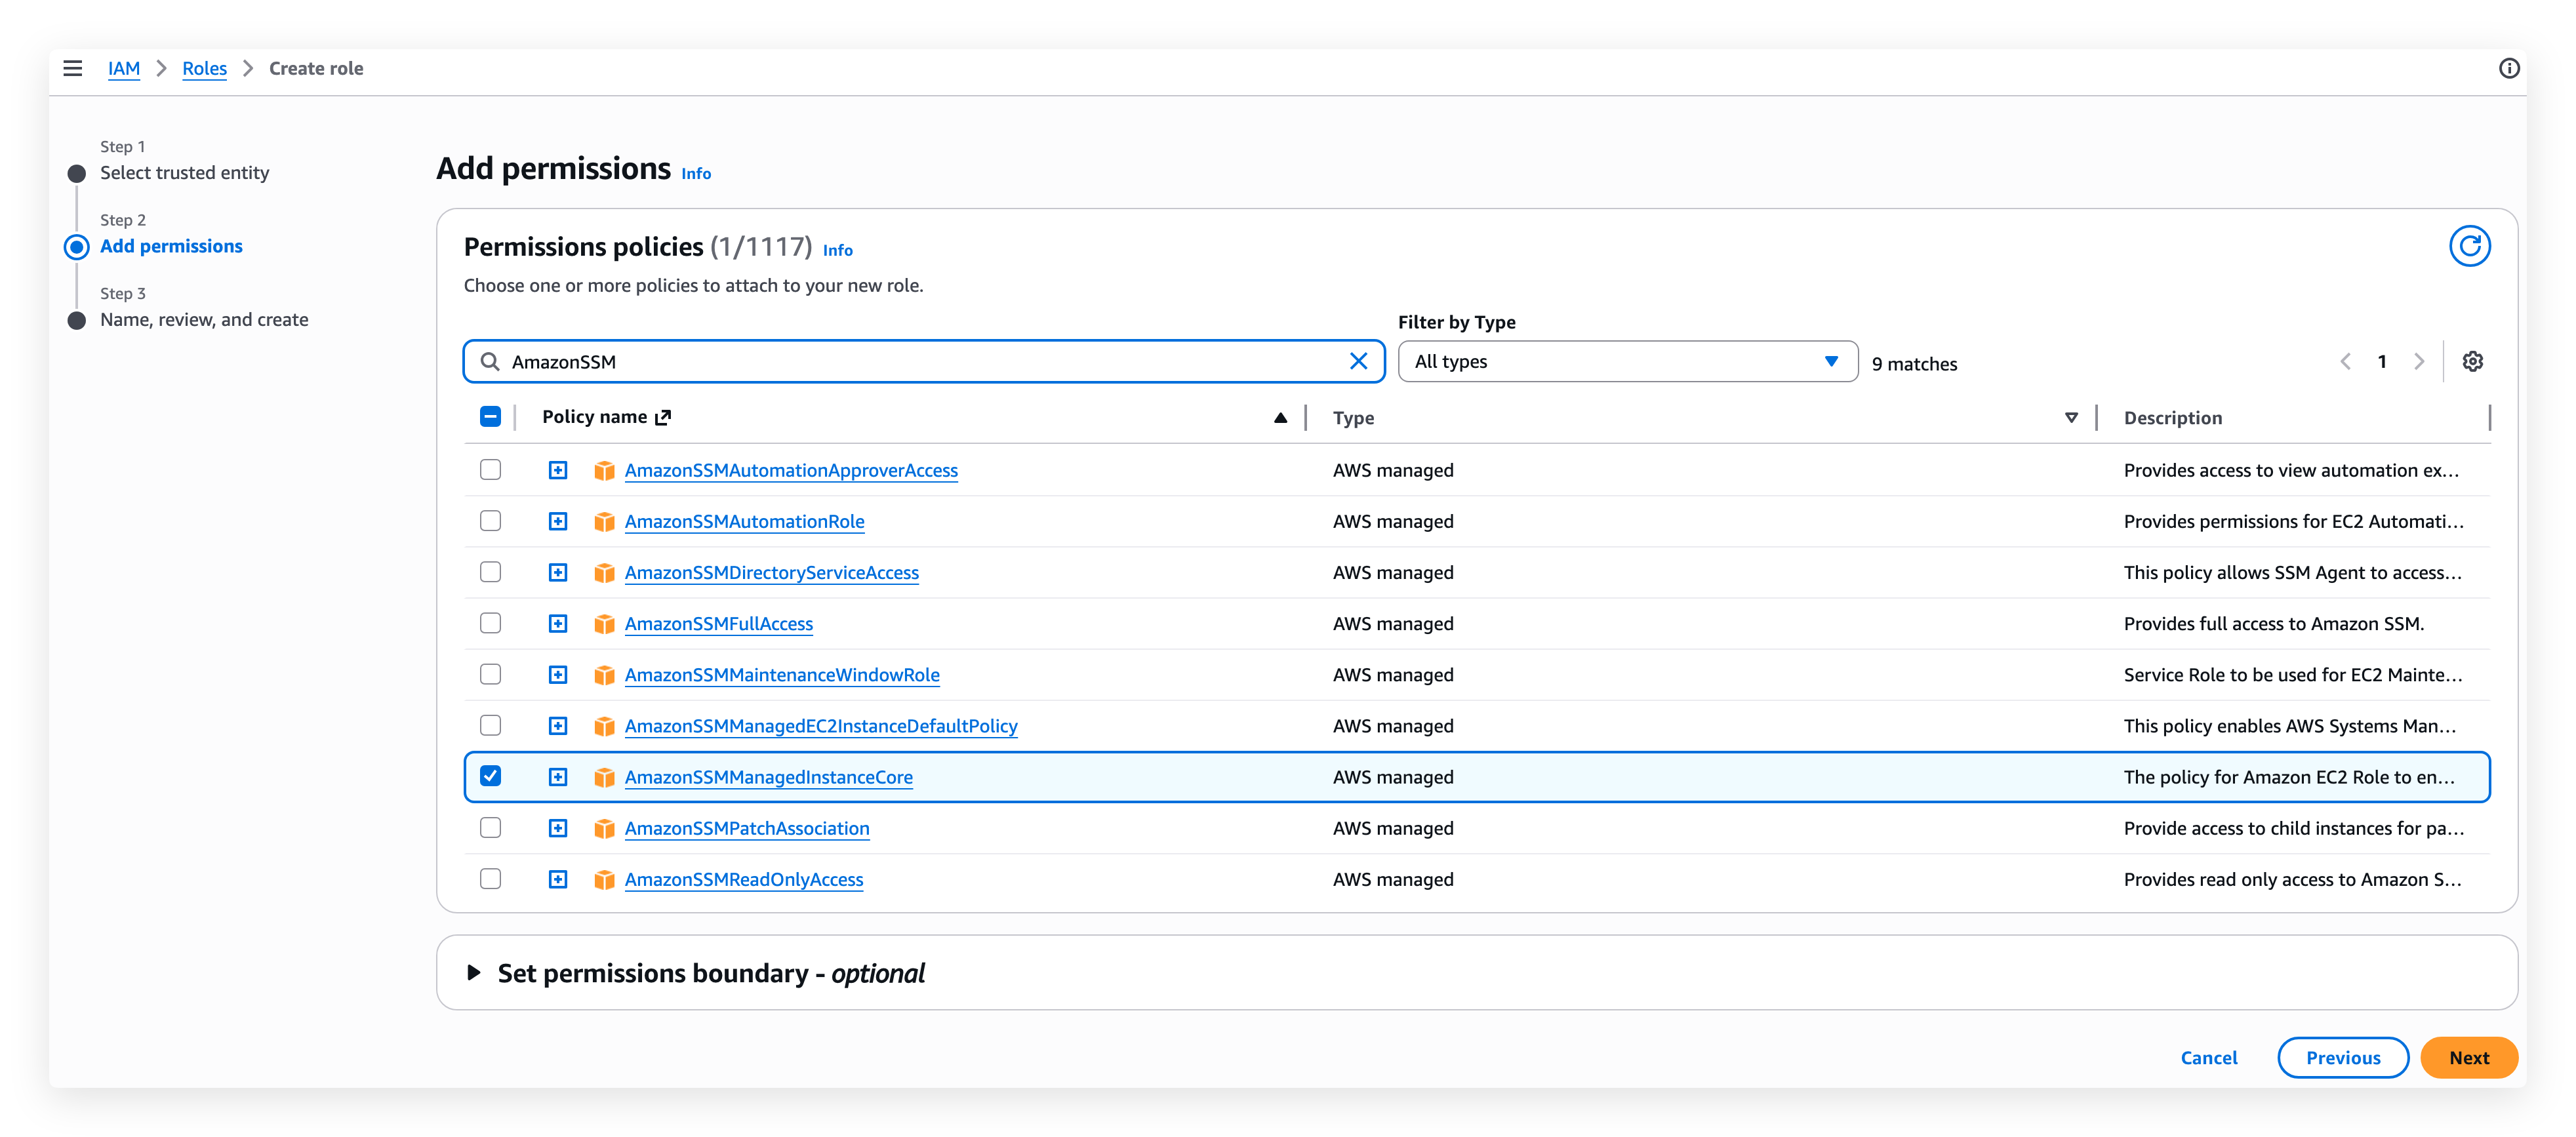This screenshot has height=1137, width=2576.
Task: Expand details for AmazonSSMReadOnlyAccess policy
Action: click(x=557, y=879)
